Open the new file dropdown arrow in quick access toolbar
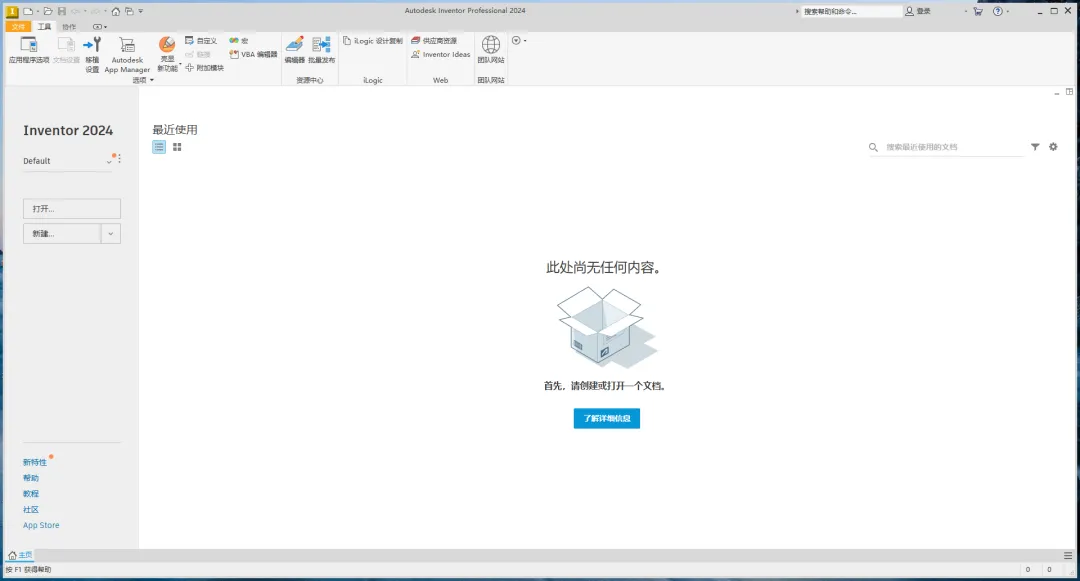 pyautogui.click(x=37, y=11)
